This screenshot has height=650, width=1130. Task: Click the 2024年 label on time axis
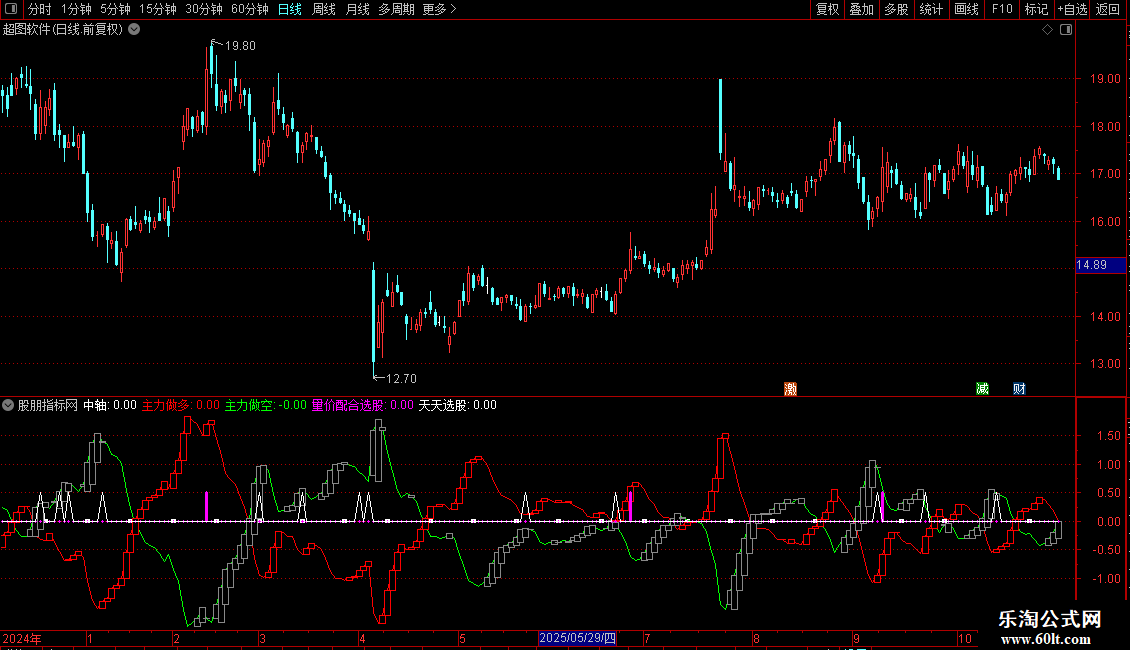[x=22, y=638]
